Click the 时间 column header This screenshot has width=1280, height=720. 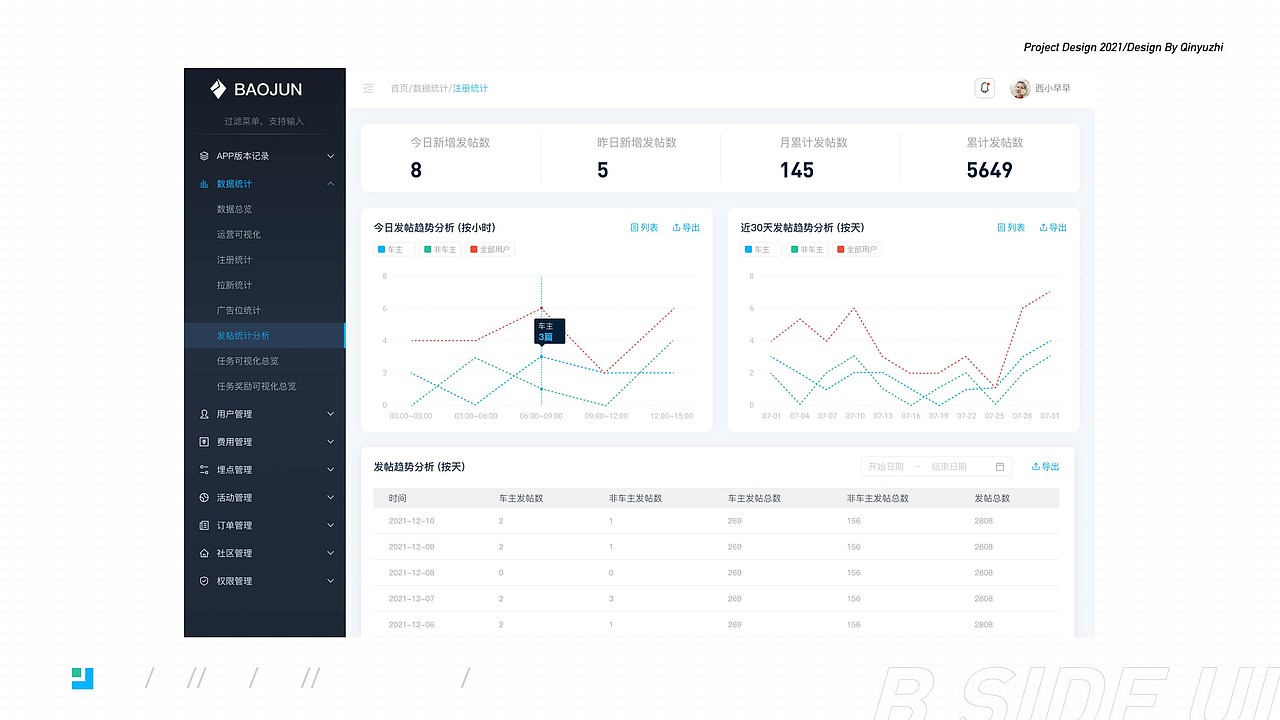(x=398, y=498)
